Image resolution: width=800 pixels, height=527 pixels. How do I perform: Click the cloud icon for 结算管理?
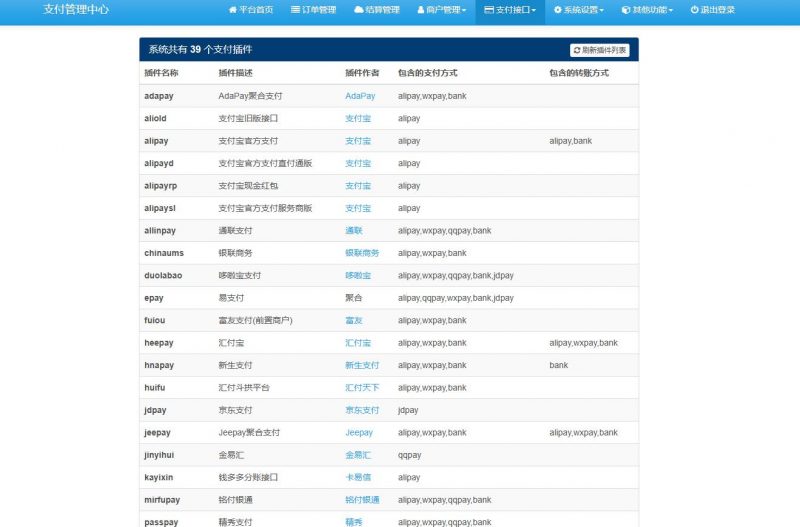(x=359, y=10)
